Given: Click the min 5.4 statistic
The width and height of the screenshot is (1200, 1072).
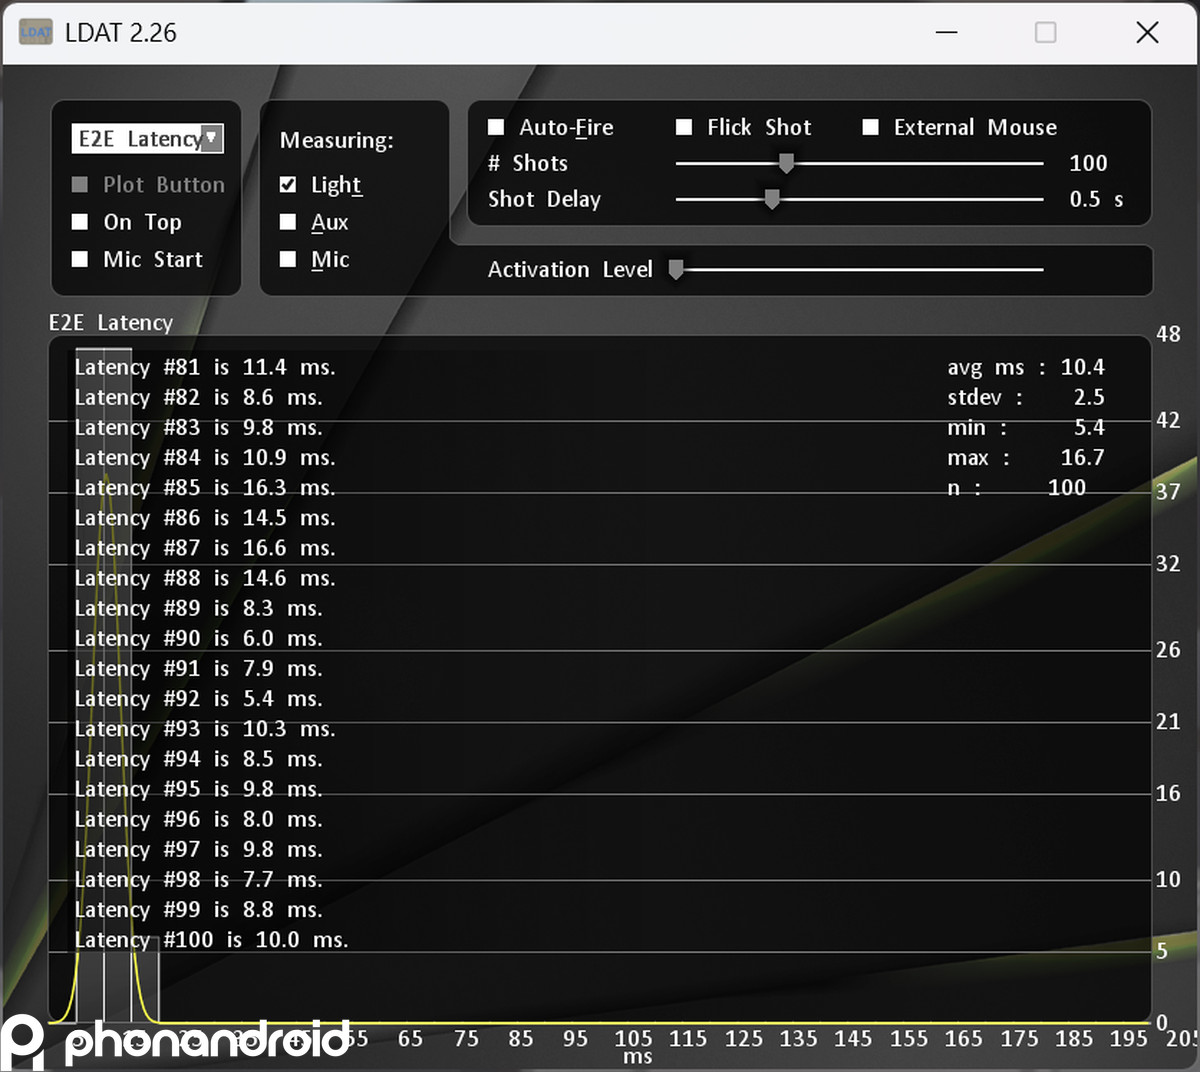Looking at the screenshot, I should pos(1026,427).
